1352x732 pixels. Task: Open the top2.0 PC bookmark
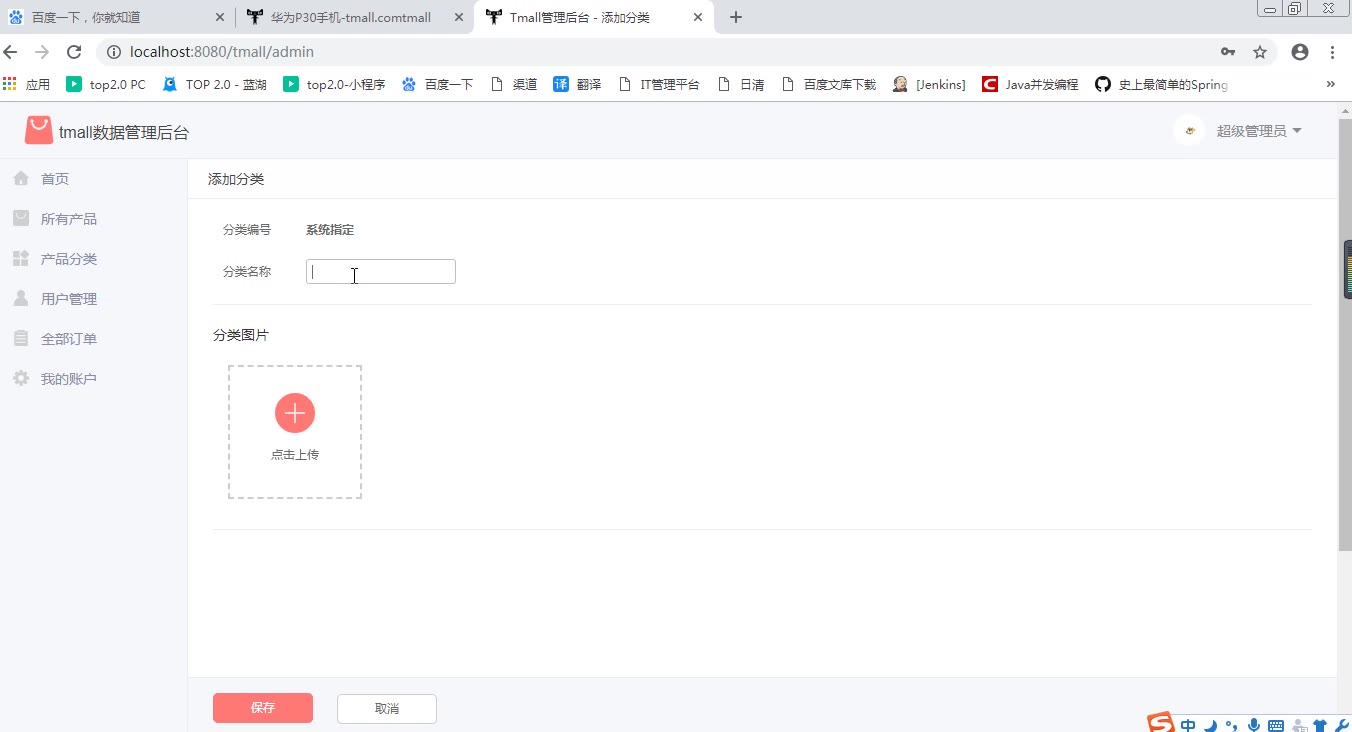[106, 84]
